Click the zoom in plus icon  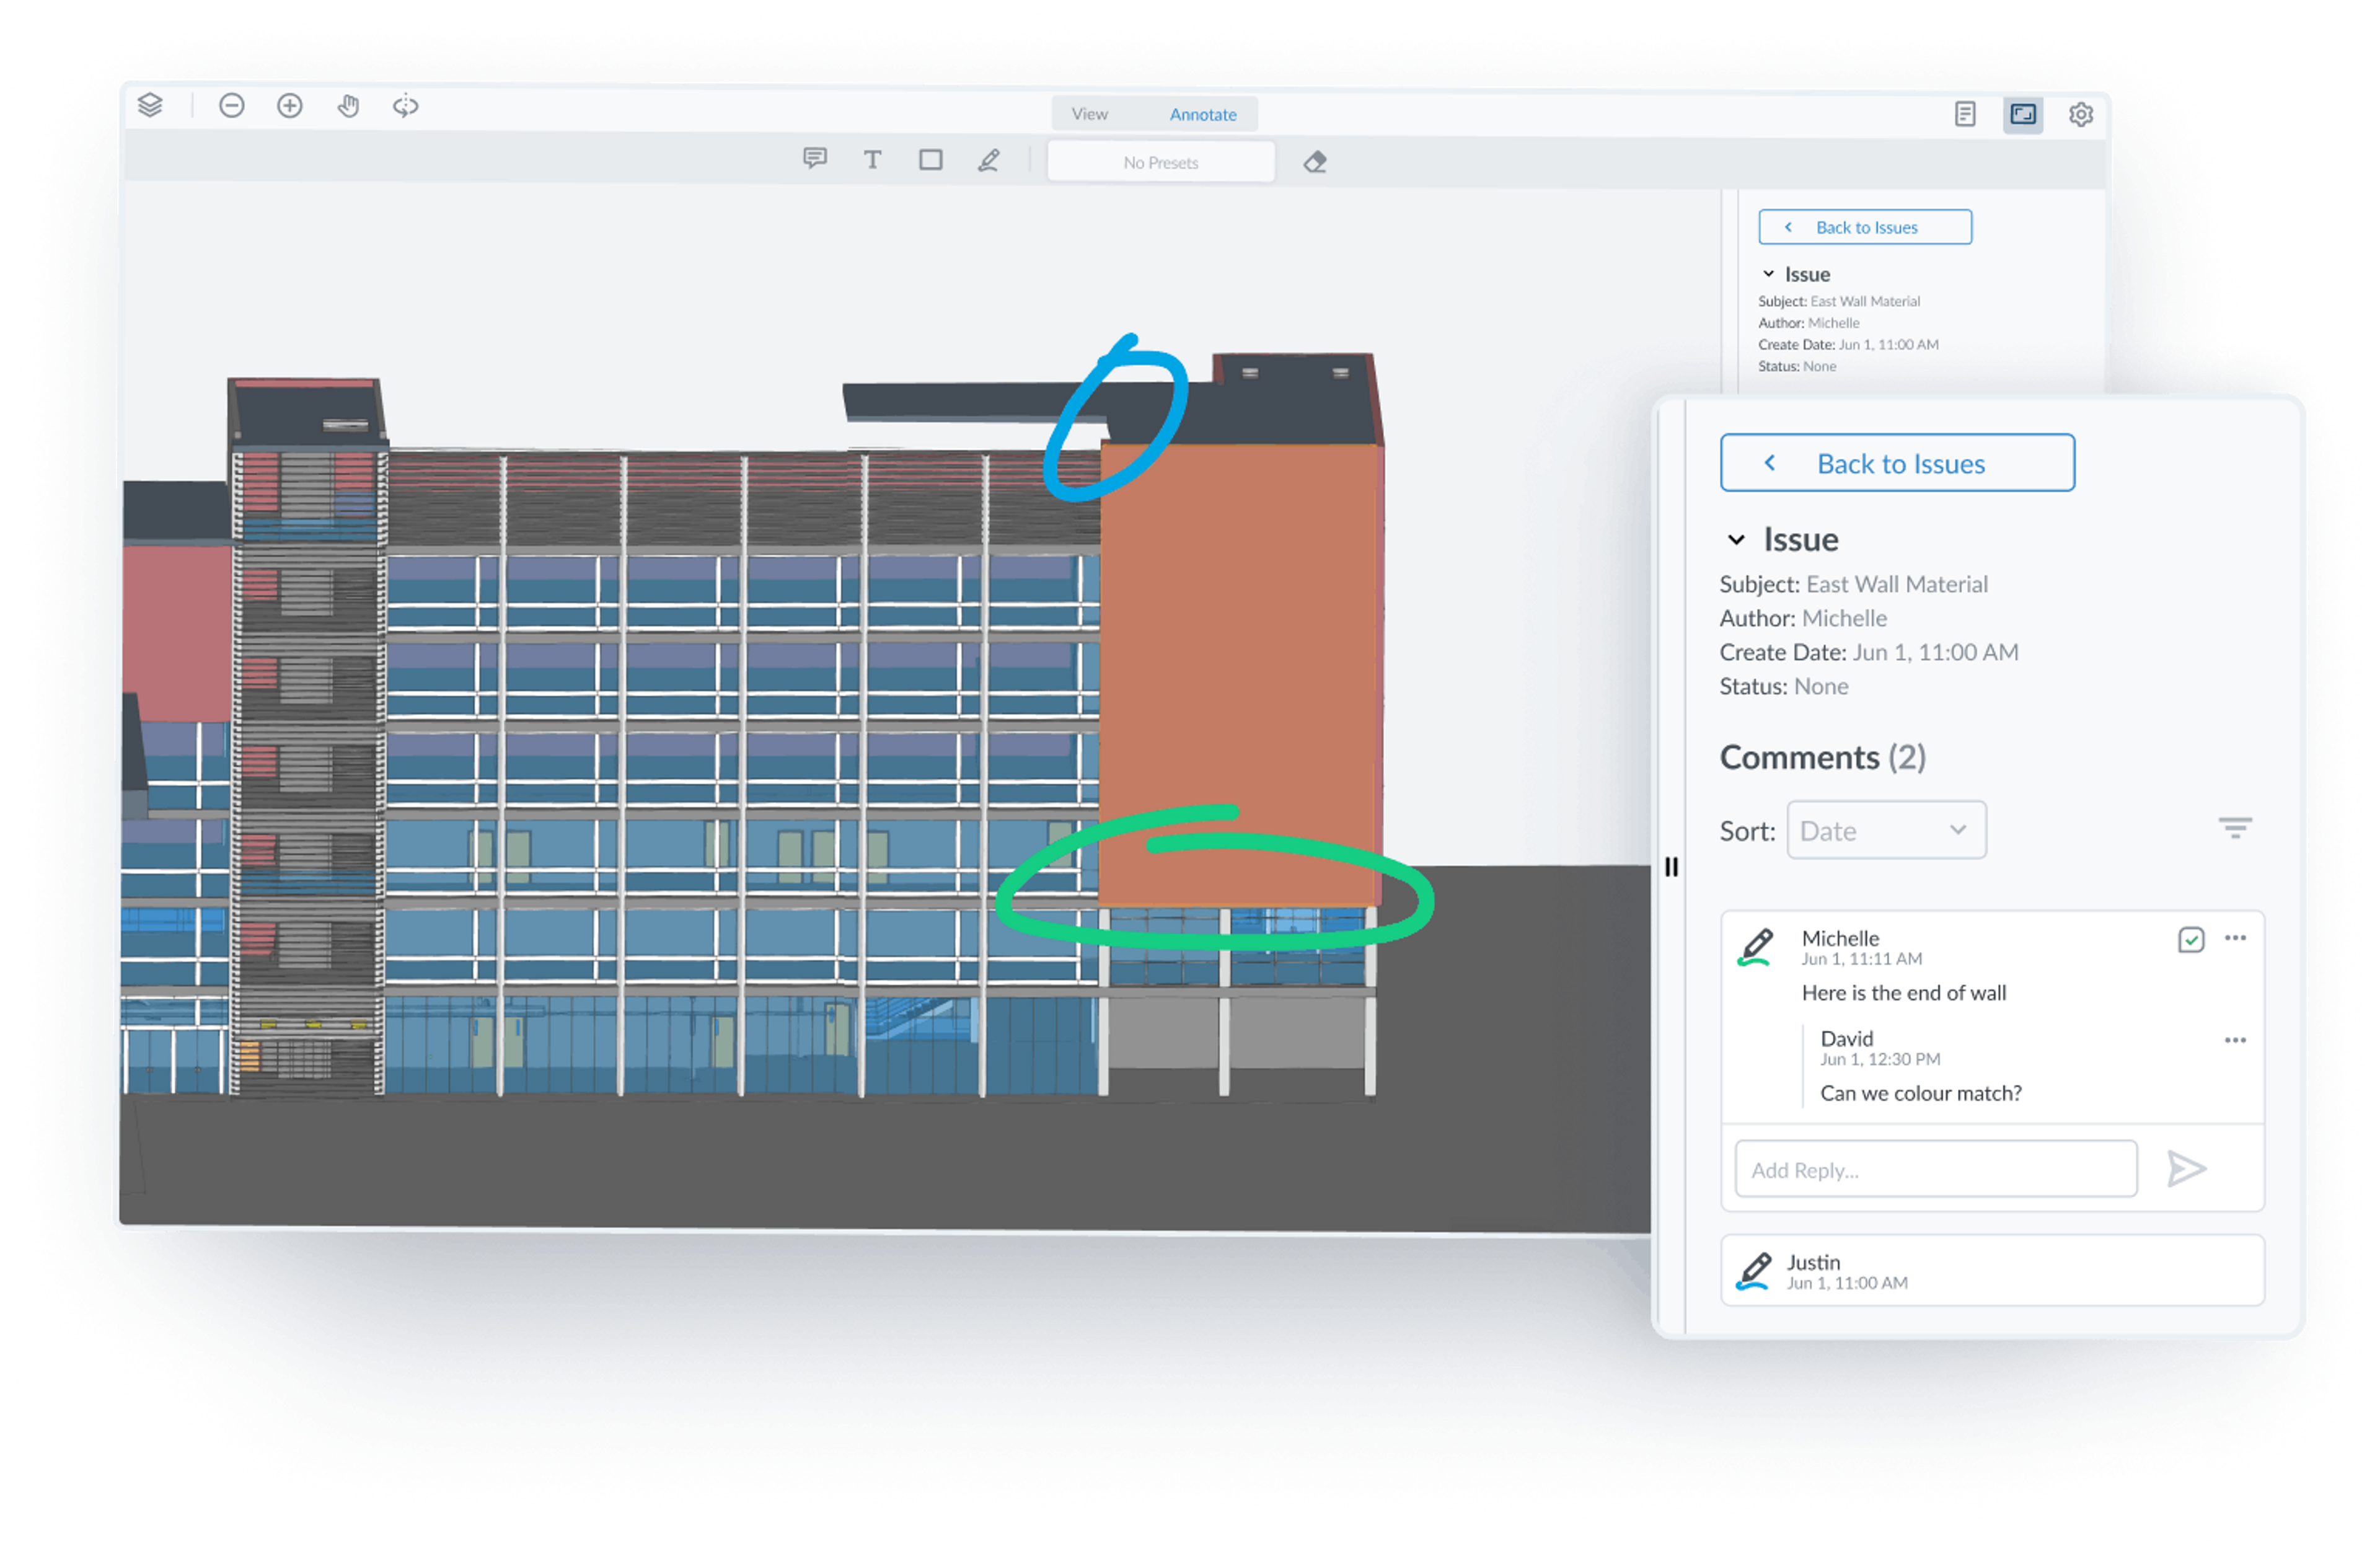pos(290,106)
